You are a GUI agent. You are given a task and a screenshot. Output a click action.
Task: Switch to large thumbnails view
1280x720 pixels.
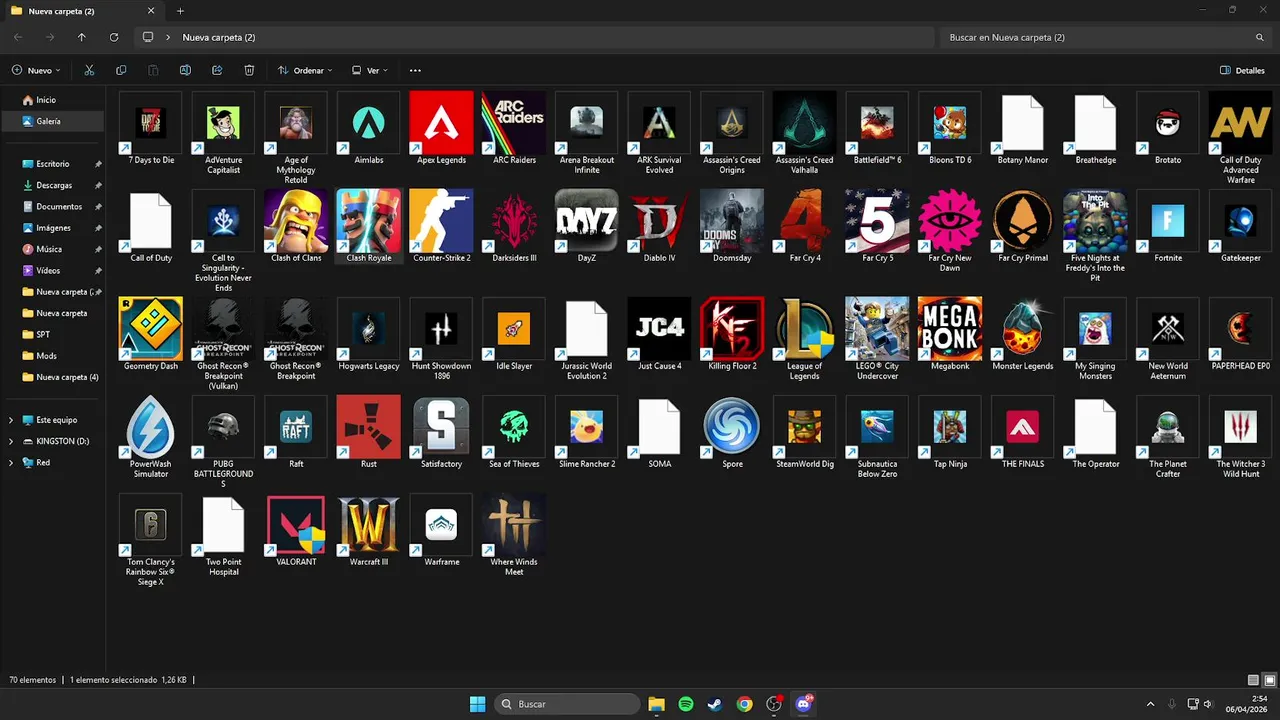[1270, 680]
